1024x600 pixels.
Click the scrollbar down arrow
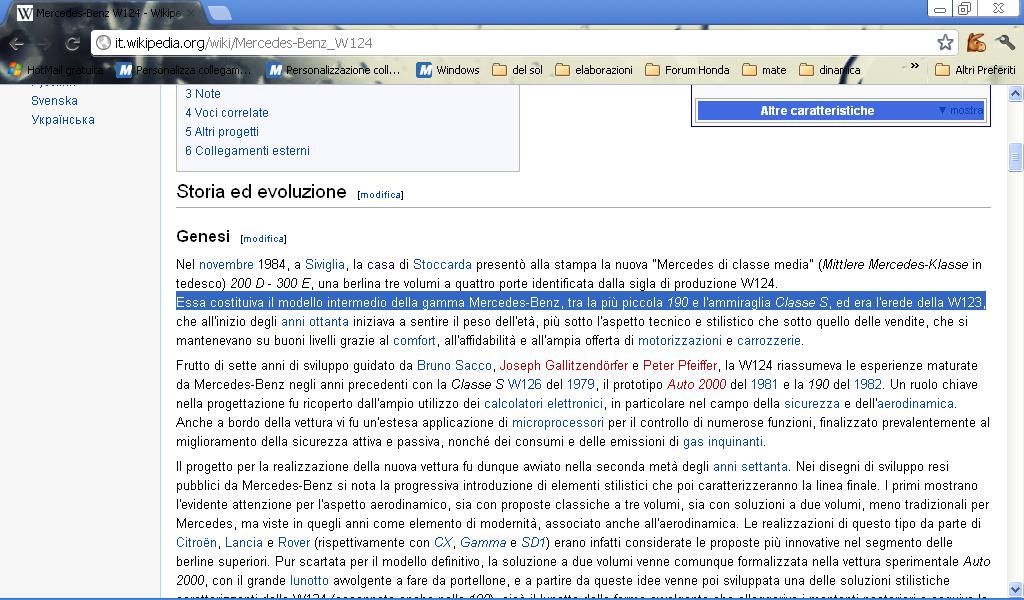(x=1016, y=588)
